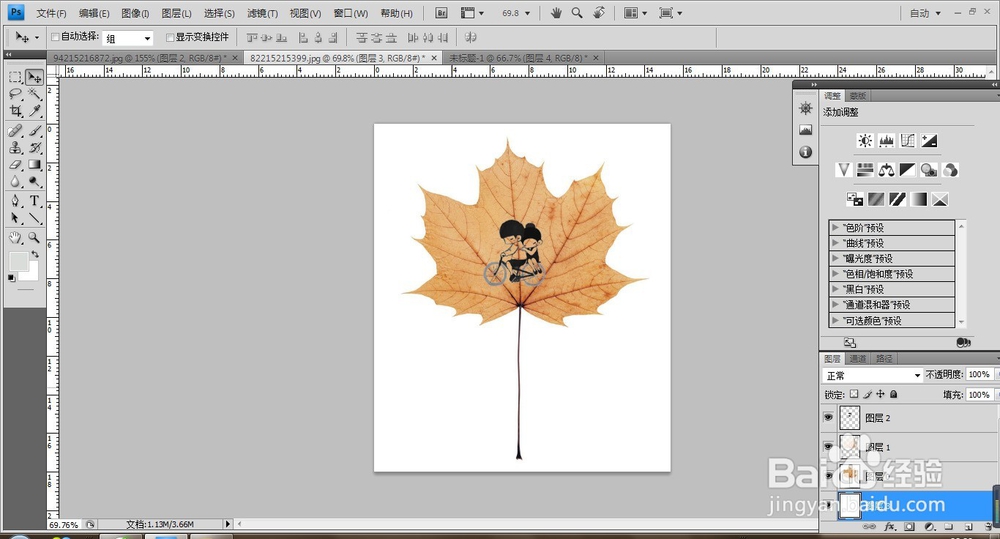
Task: Expand the "通道混和器"预设 list
Action: click(x=835, y=305)
